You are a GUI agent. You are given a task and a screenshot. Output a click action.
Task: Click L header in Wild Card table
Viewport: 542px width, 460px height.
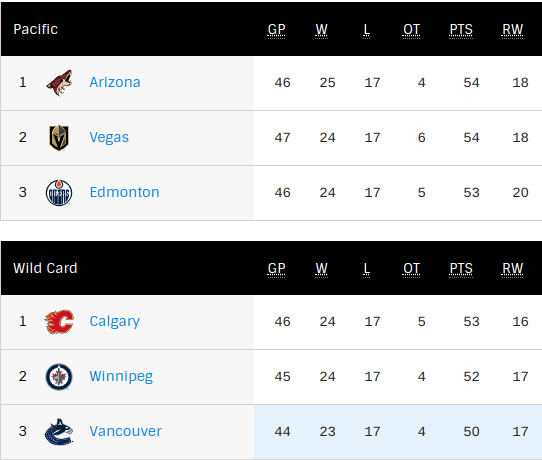tap(367, 269)
